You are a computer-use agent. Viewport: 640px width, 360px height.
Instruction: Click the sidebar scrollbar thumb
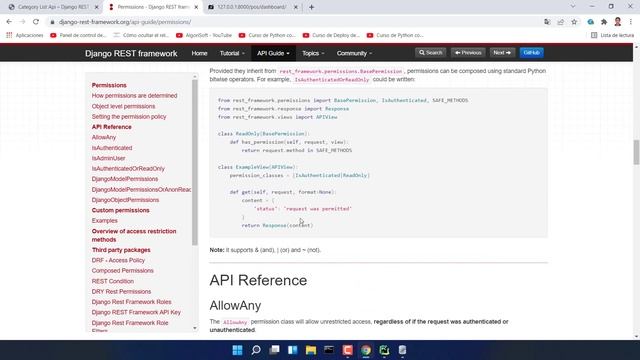195,162
